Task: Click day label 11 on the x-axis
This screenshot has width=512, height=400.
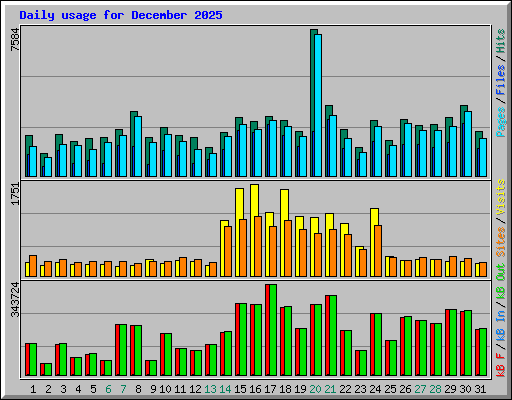Action: coord(180,389)
